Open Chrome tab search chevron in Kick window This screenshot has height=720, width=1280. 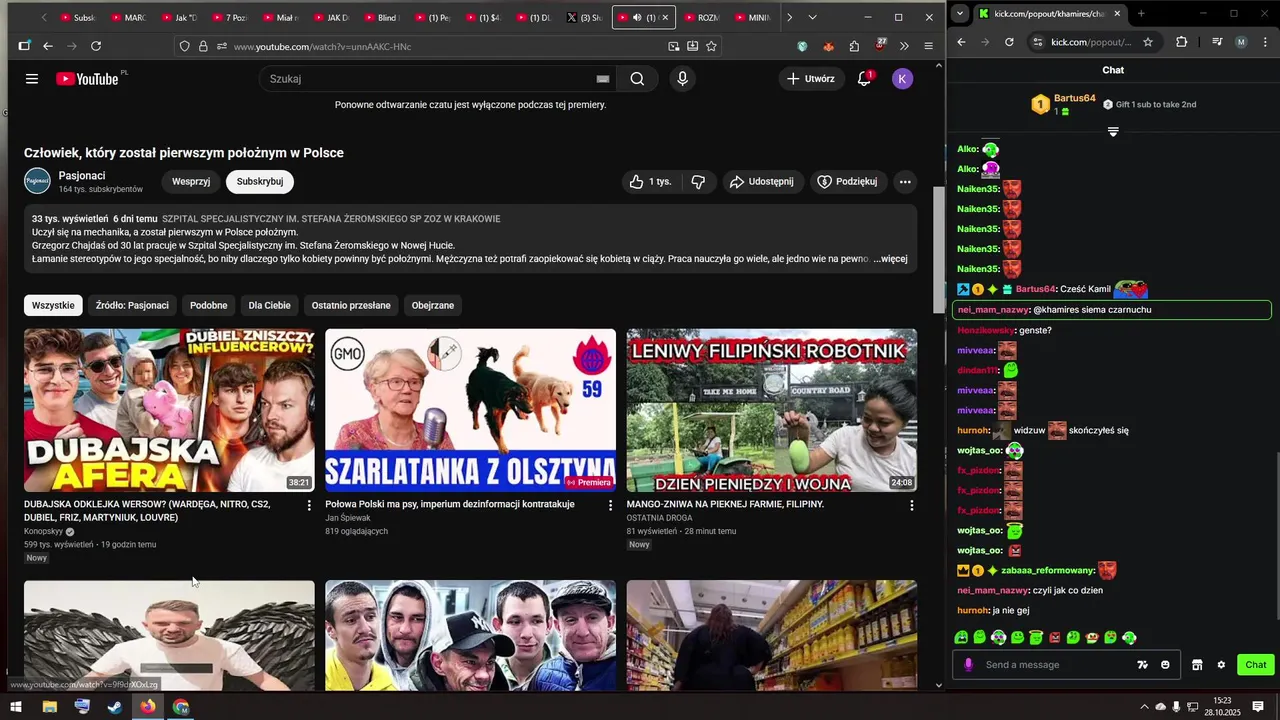tap(960, 13)
